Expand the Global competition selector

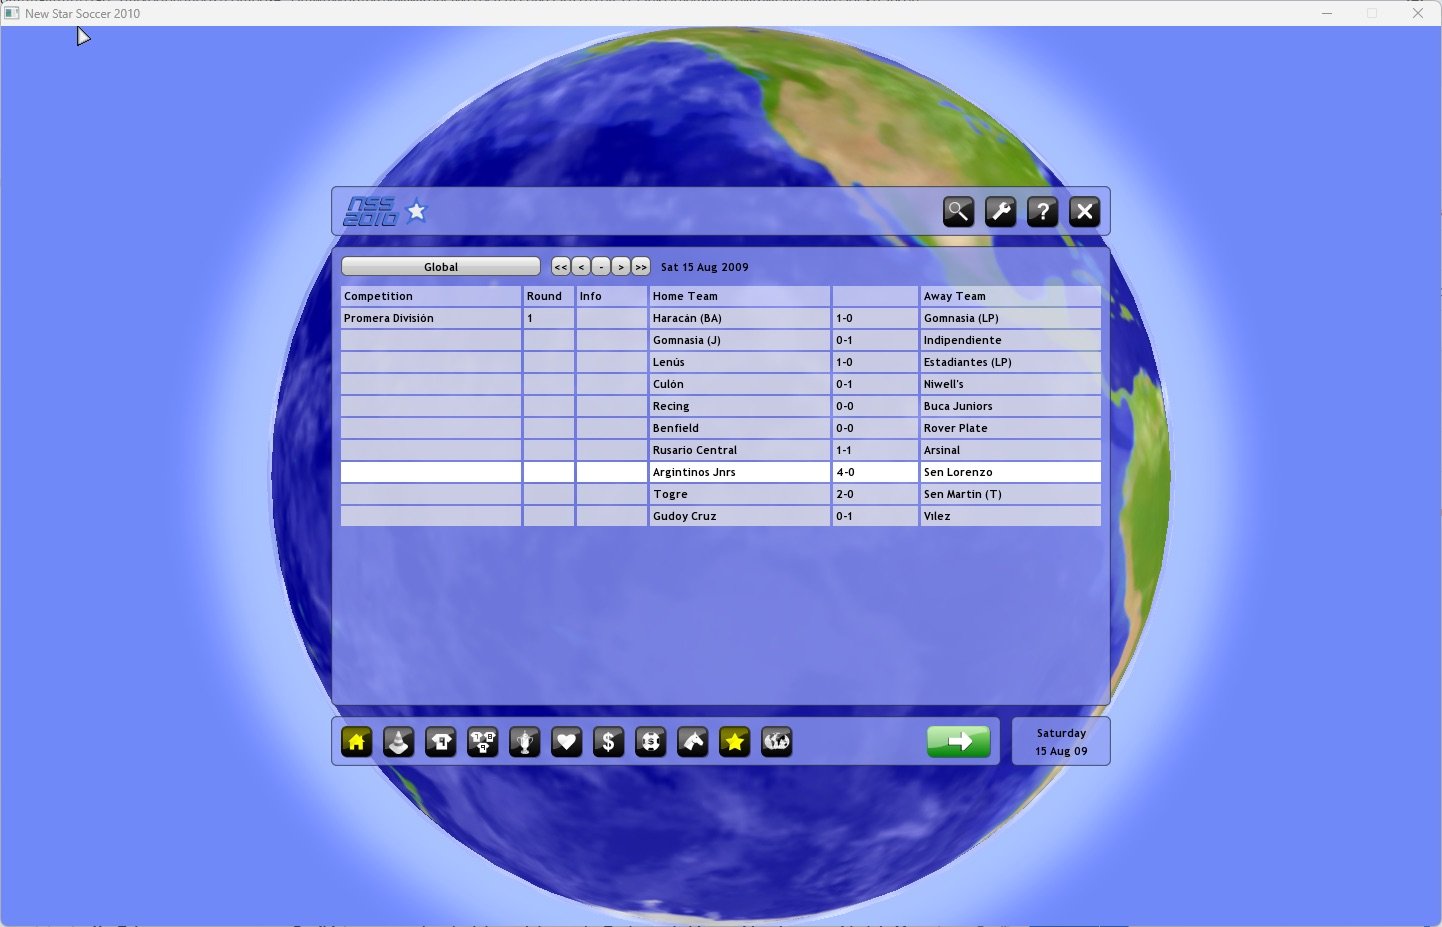[x=441, y=267]
